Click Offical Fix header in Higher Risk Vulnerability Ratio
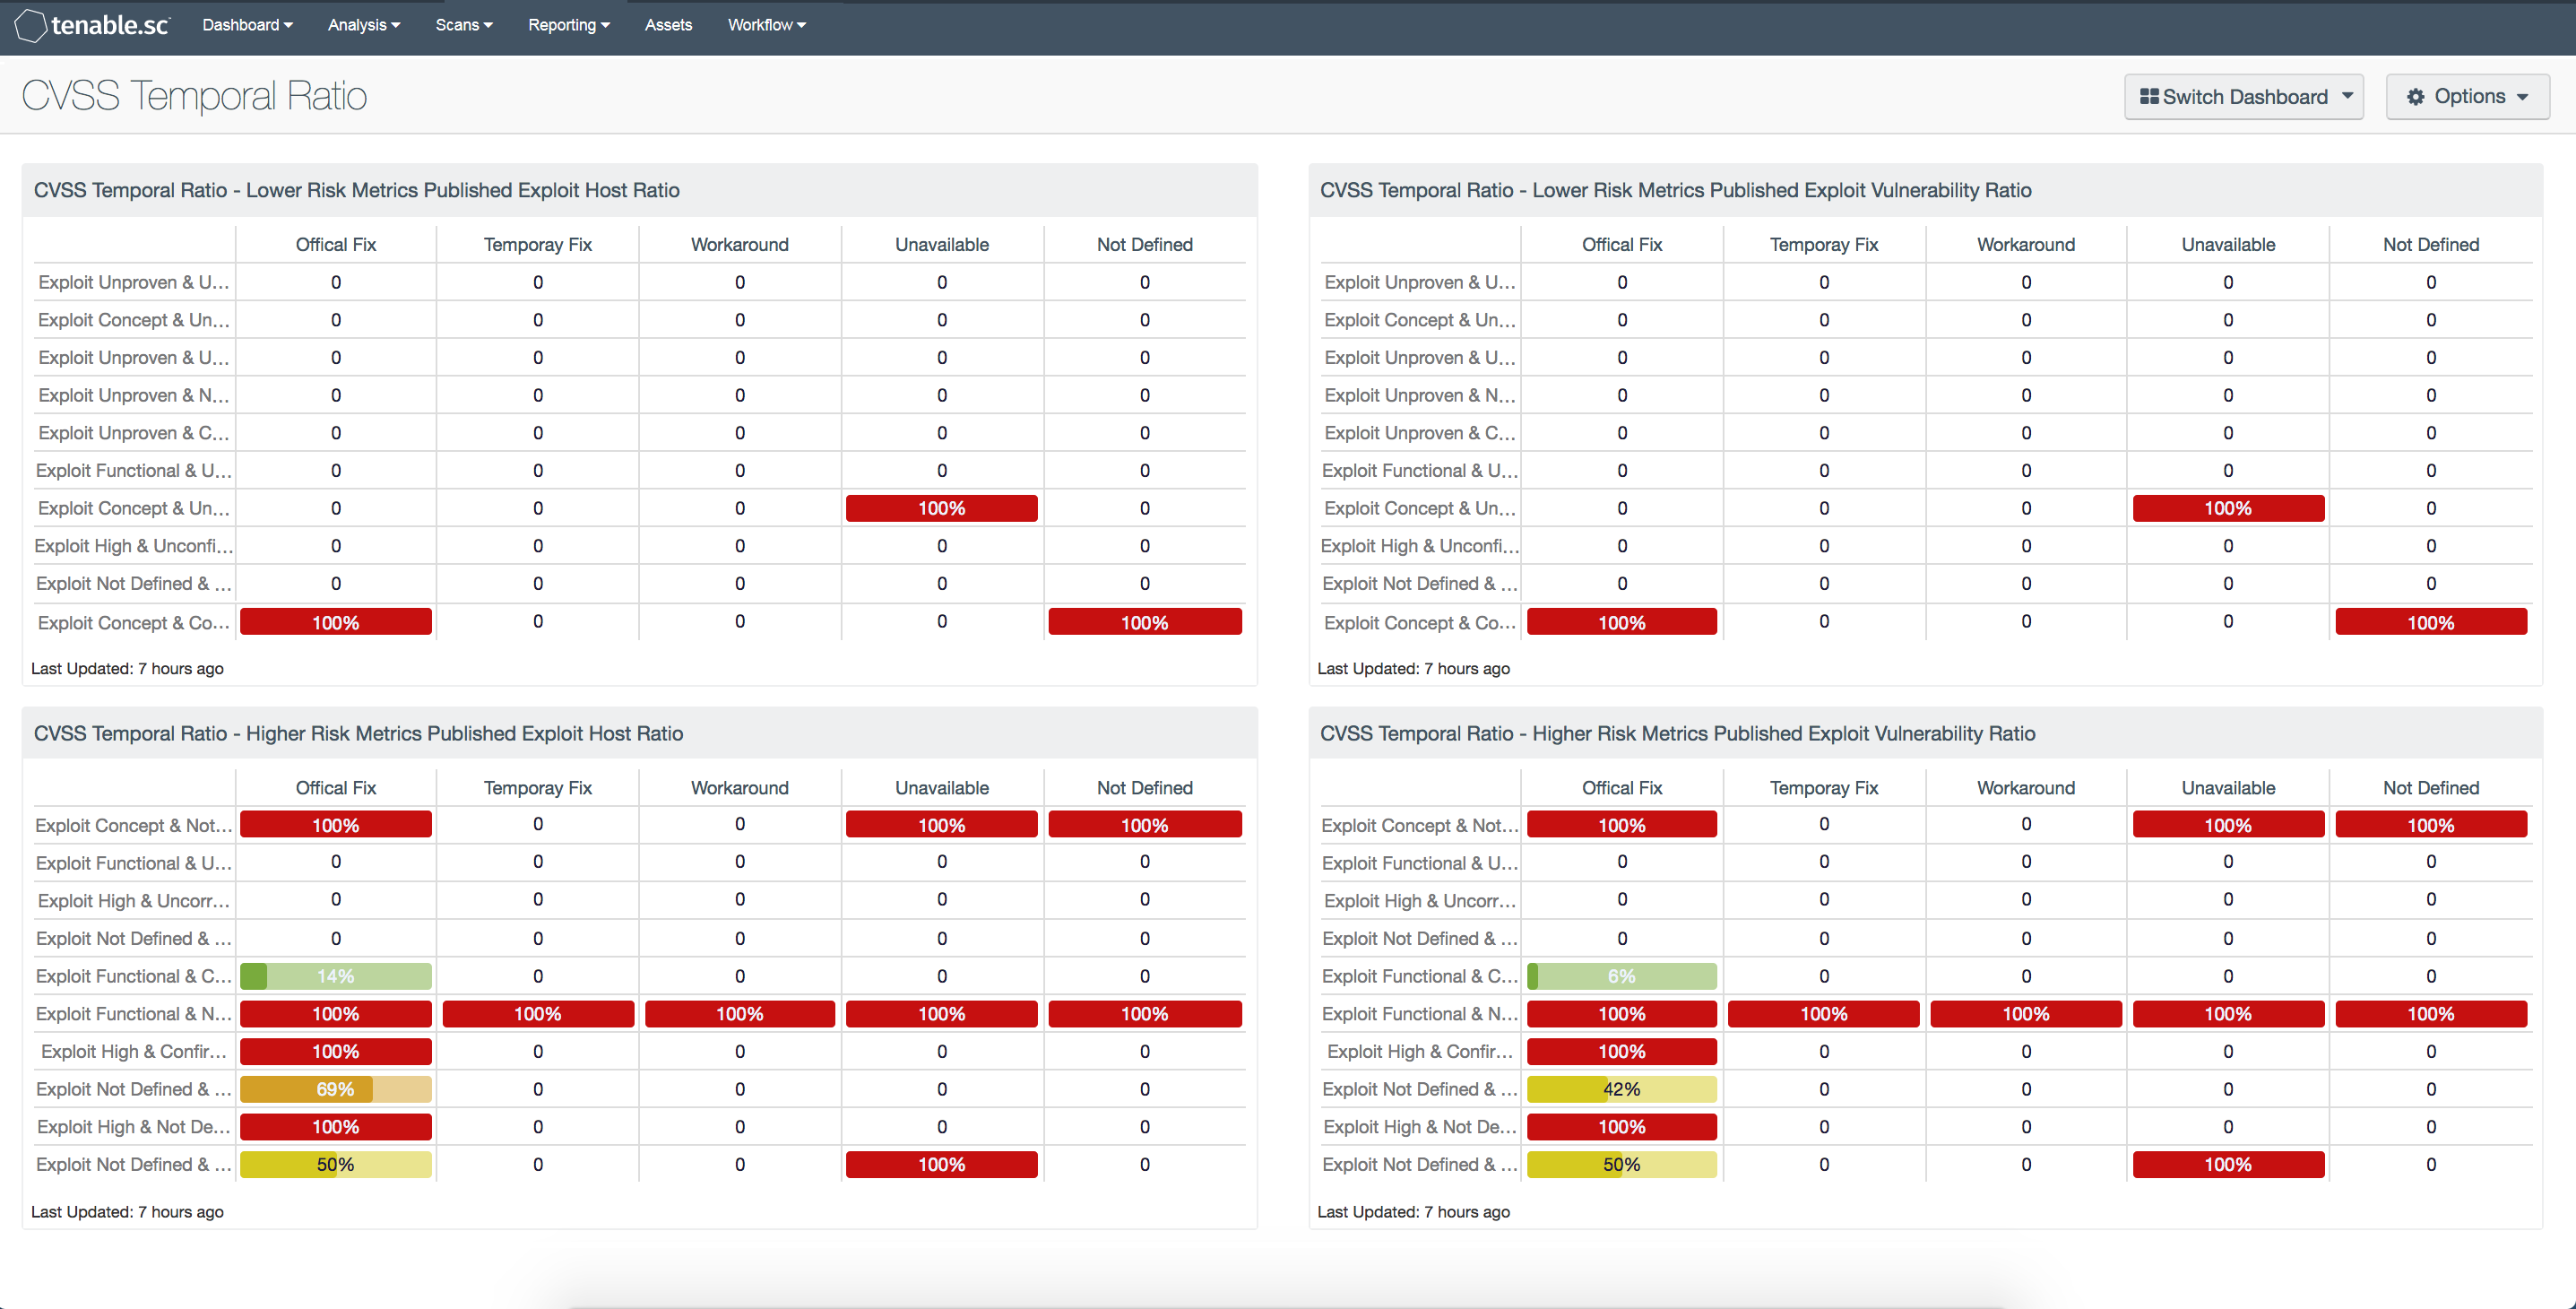This screenshot has width=2576, height=1309. pyautogui.click(x=1621, y=787)
